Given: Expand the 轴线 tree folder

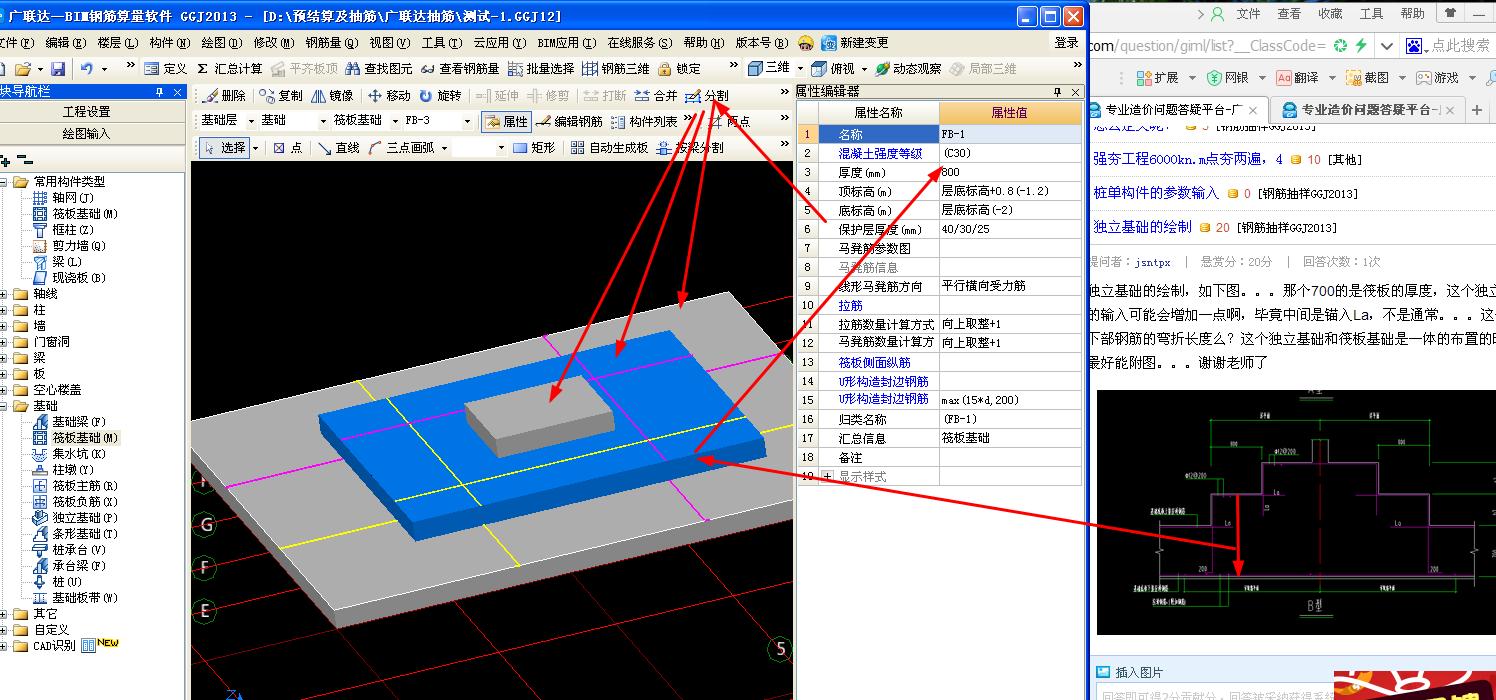Looking at the screenshot, I should [x=5, y=294].
